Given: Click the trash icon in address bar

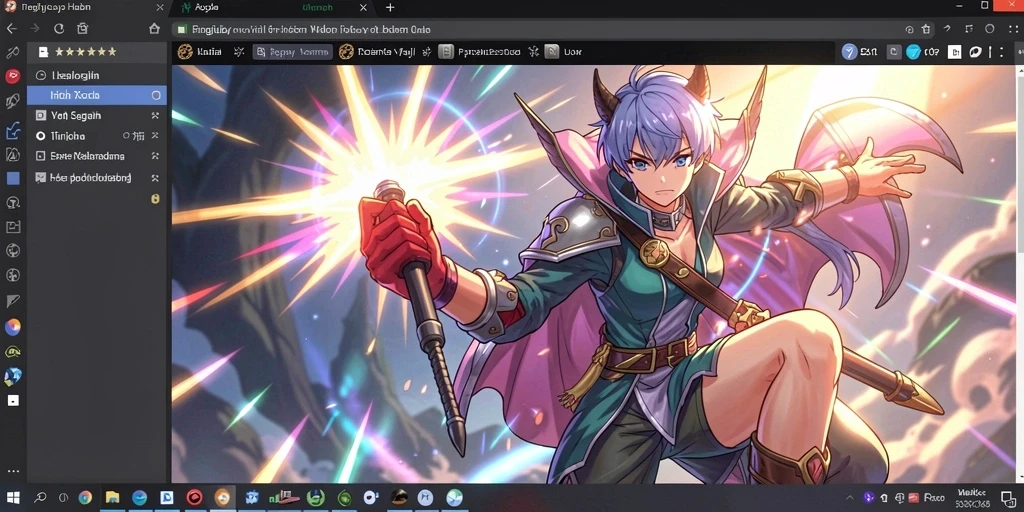Looking at the screenshot, I should pyautogui.click(x=926, y=29).
